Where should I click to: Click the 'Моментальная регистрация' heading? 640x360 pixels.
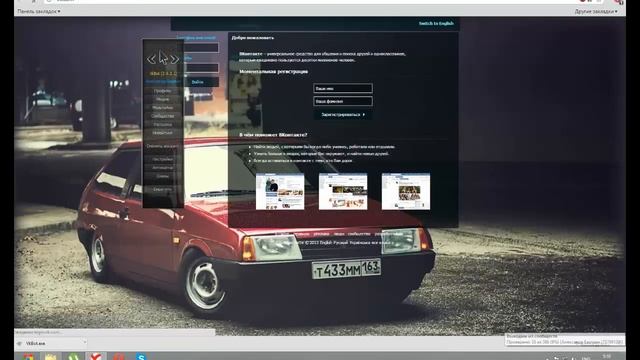[x=273, y=71]
